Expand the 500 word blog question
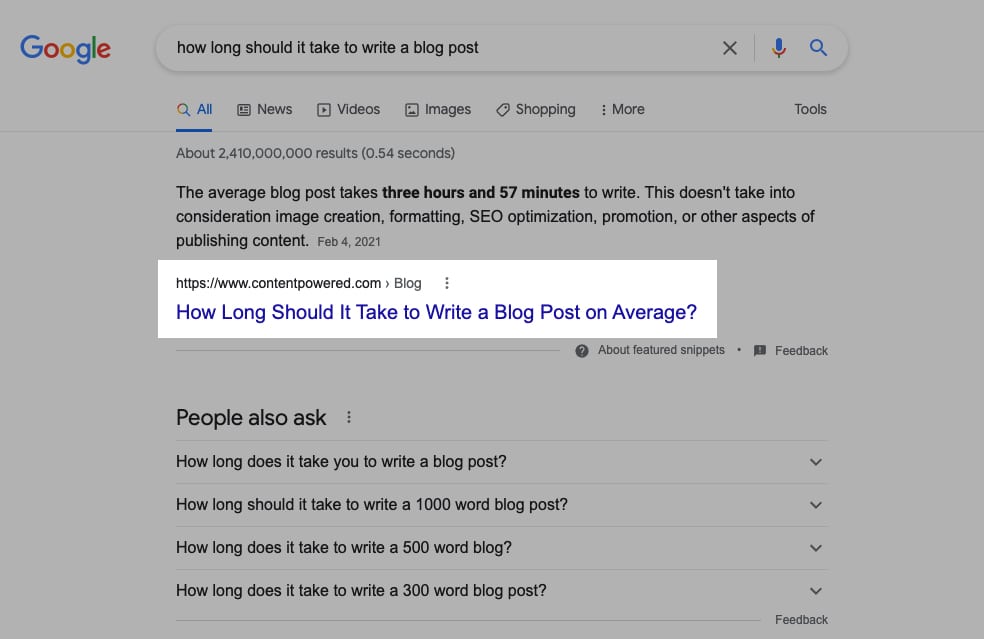This screenshot has height=639, width=984. [816, 548]
